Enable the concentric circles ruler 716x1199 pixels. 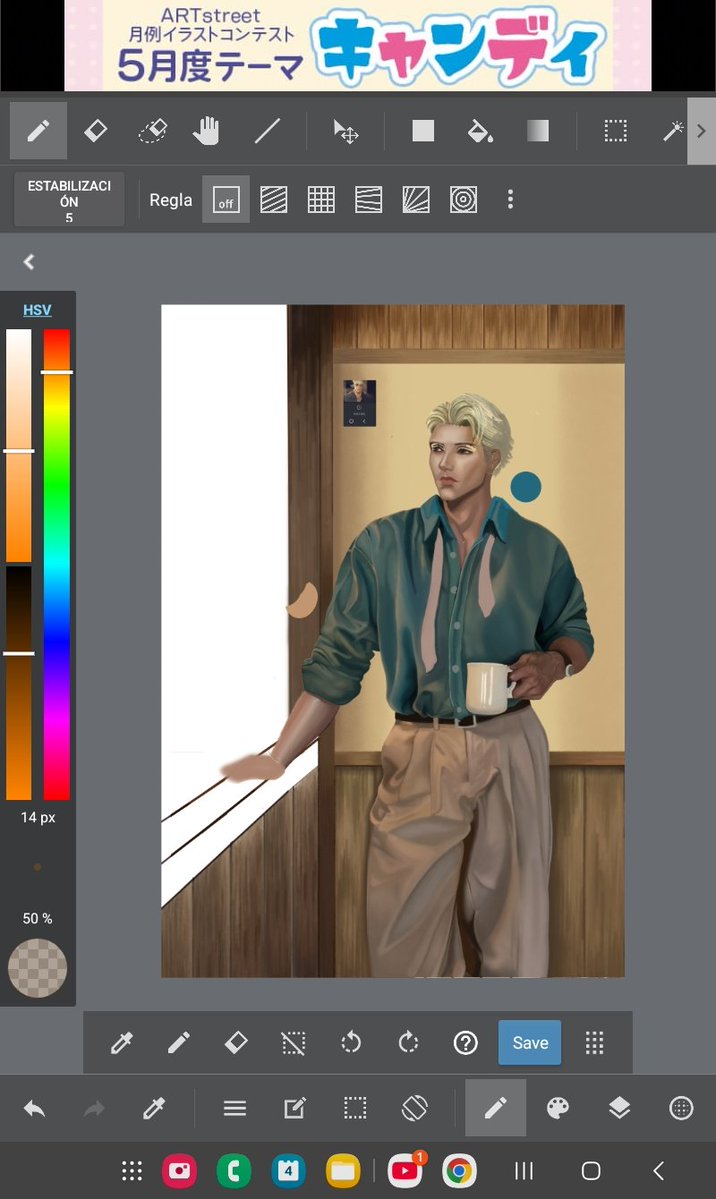point(464,200)
